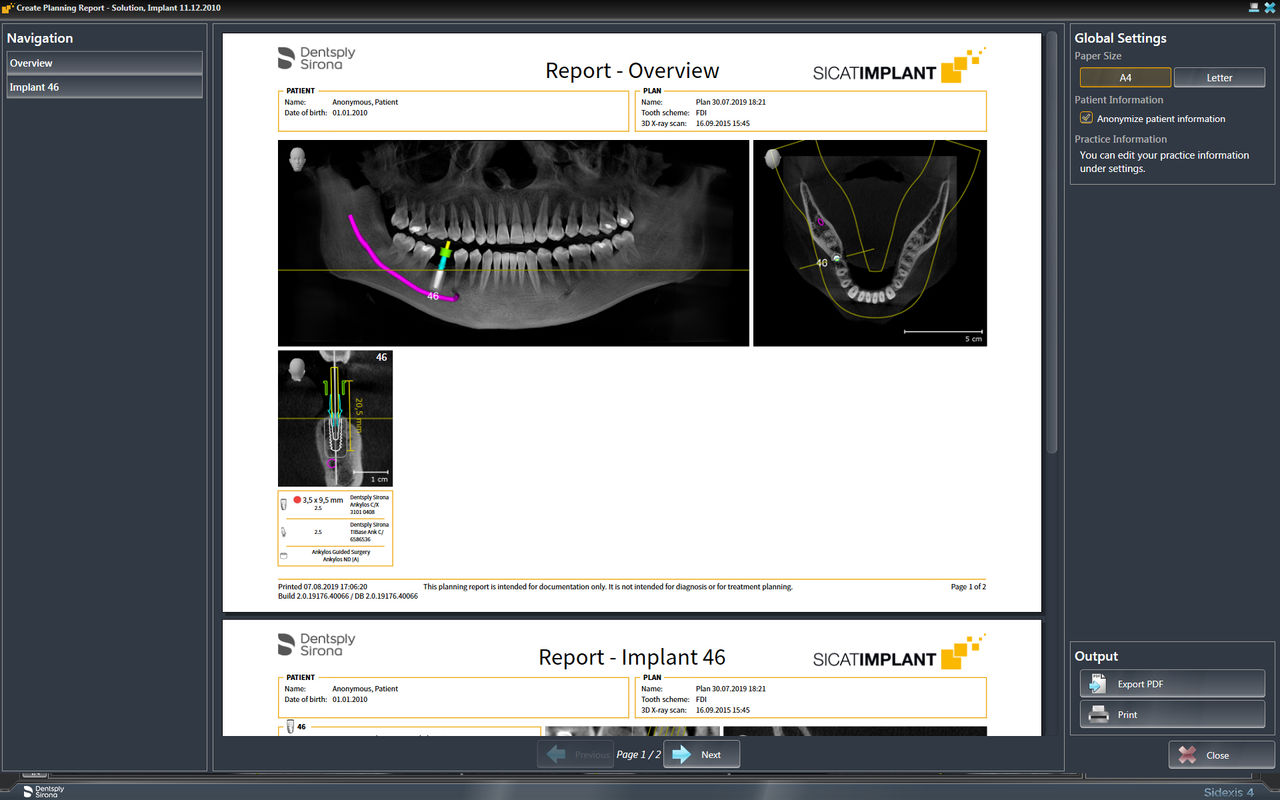
Task: Select A4 paper size
Action: [x=1124, y=76]
